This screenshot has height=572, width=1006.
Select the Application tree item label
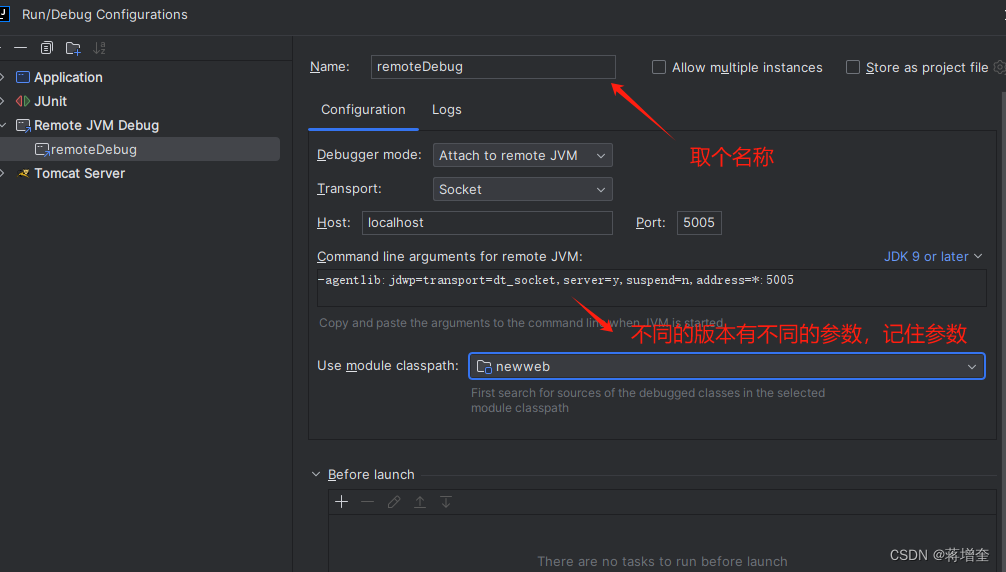click(x=68, y=78)
